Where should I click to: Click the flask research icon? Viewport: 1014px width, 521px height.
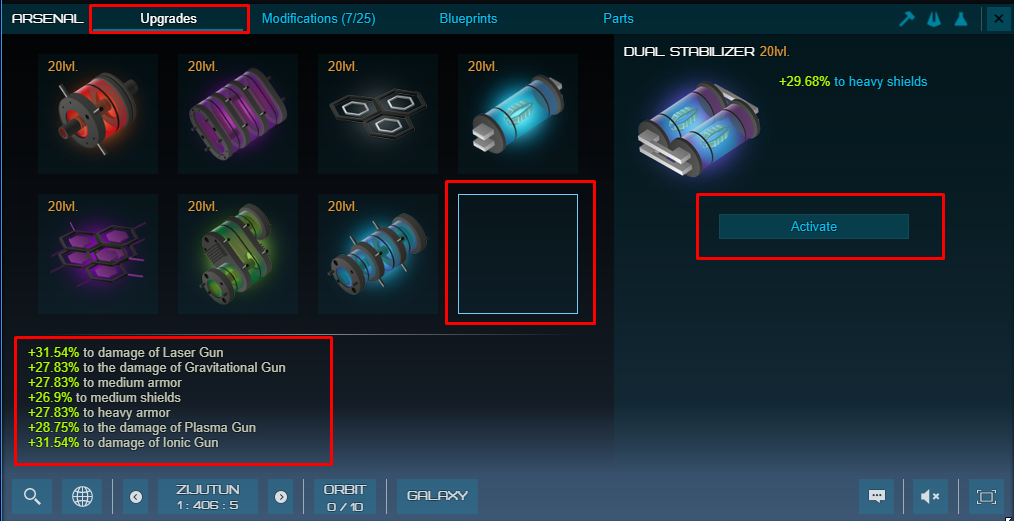tap(961, 19)
